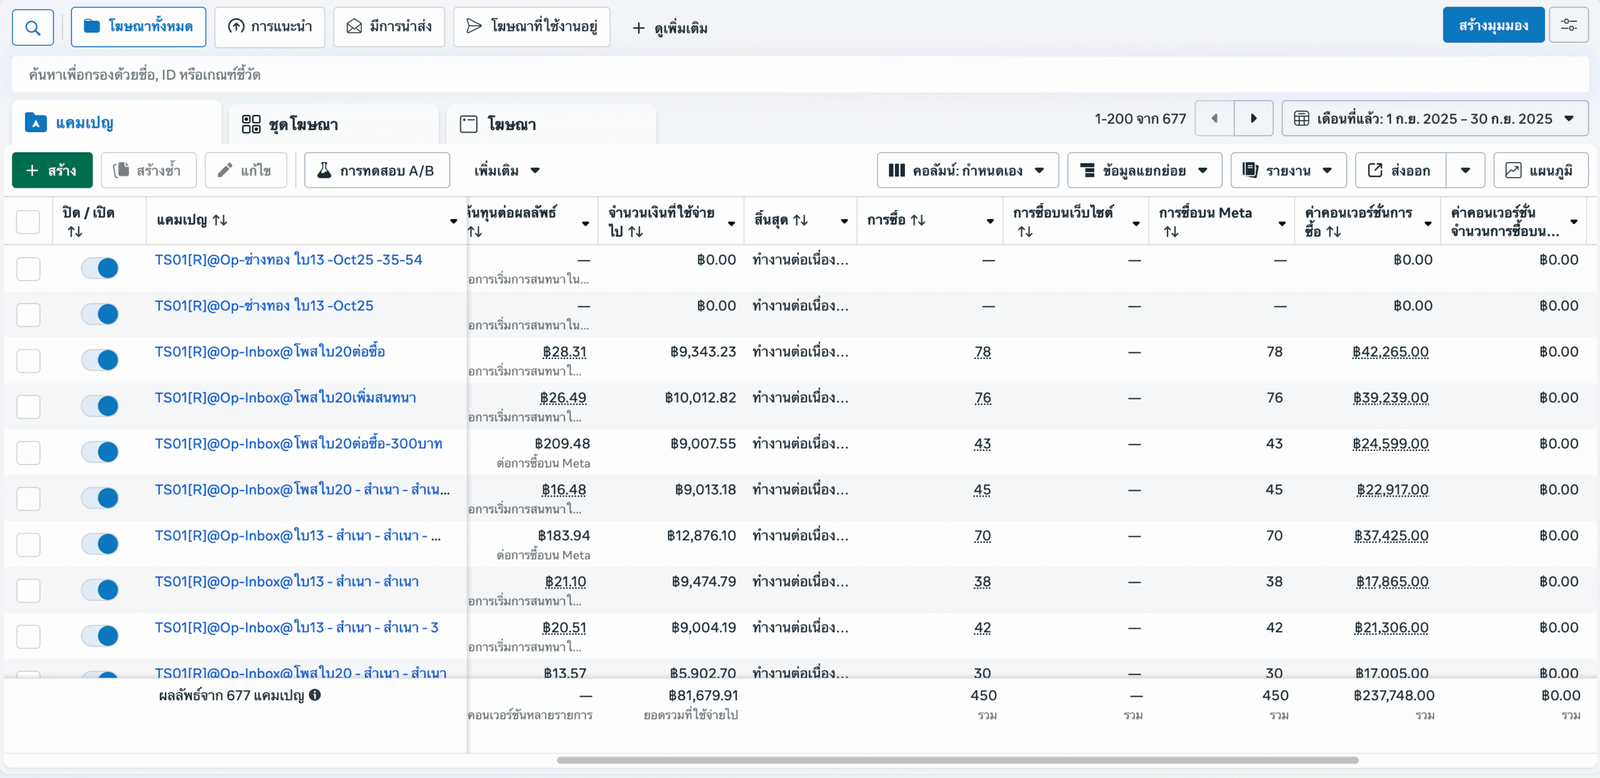The image size is (1600, 778).
Task: Open the ข้อมูลแยกย่อย breakdown dropdown
Action: click(1144, 170)
